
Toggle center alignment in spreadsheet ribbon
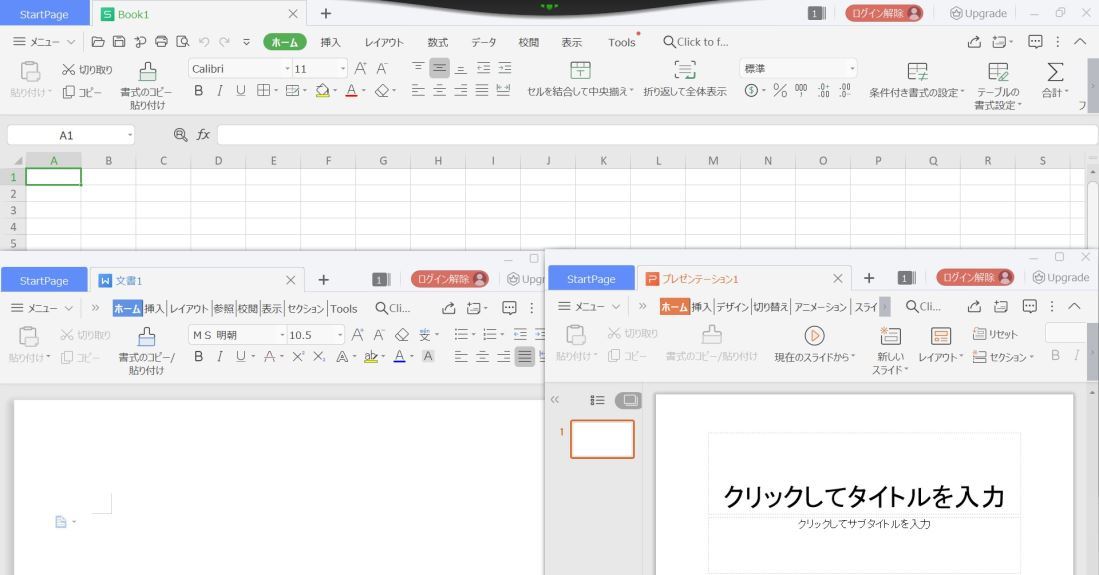(439, 90)
